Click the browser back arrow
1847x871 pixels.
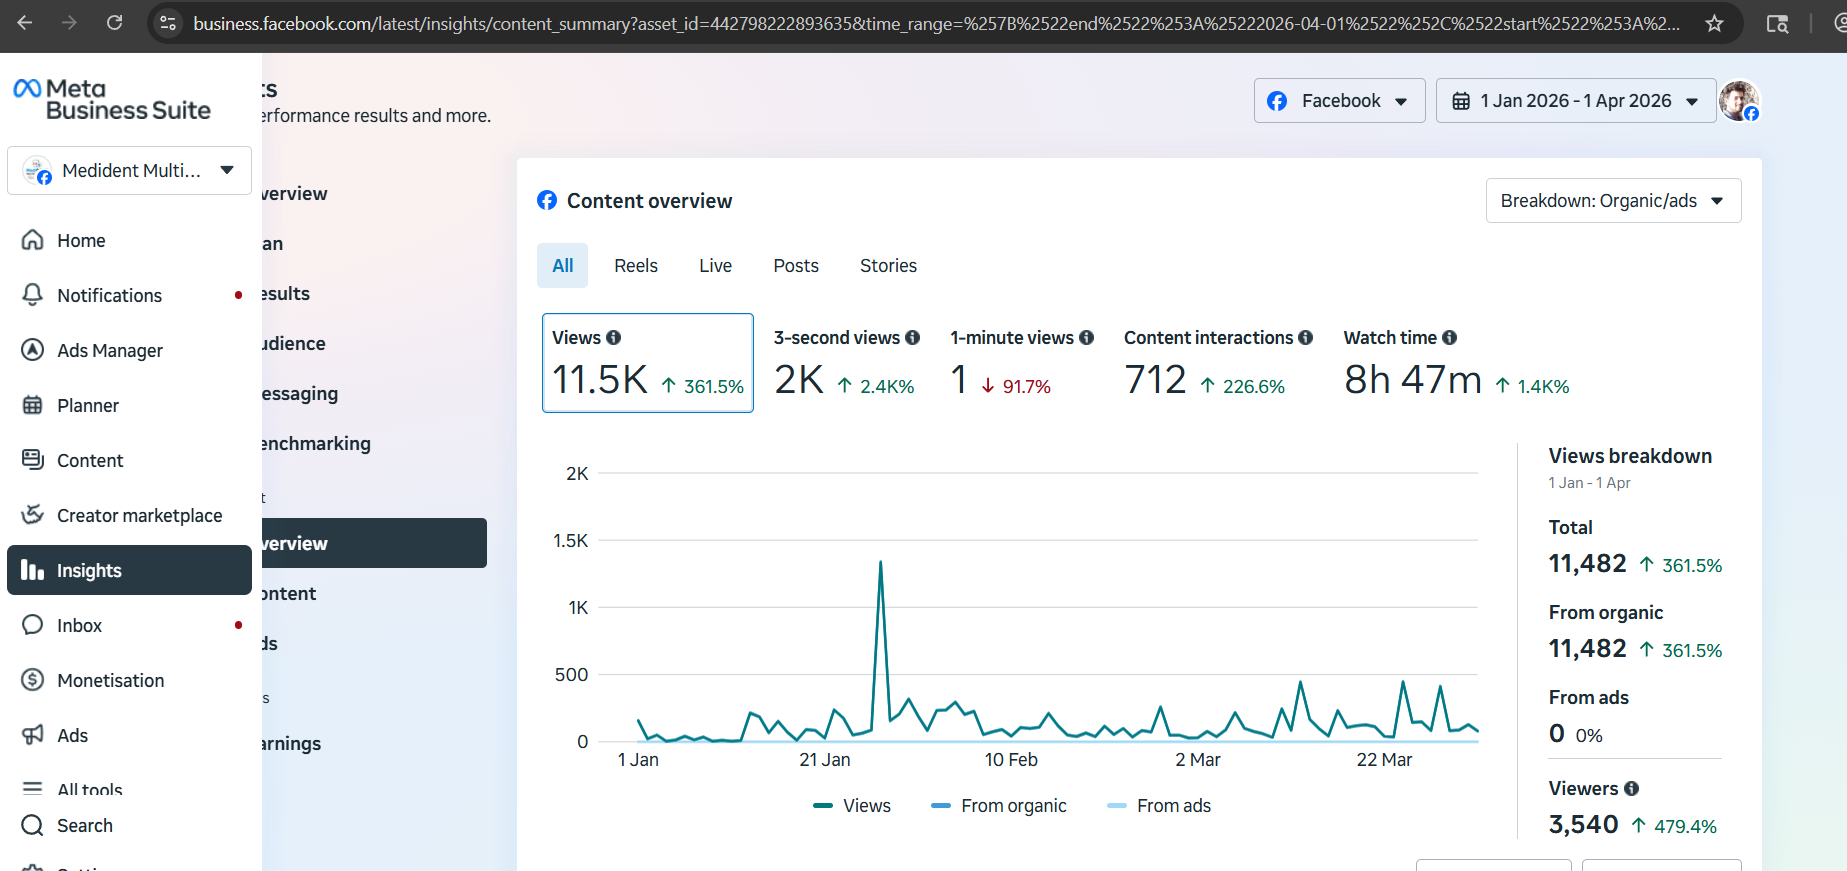tap(25, 23)
